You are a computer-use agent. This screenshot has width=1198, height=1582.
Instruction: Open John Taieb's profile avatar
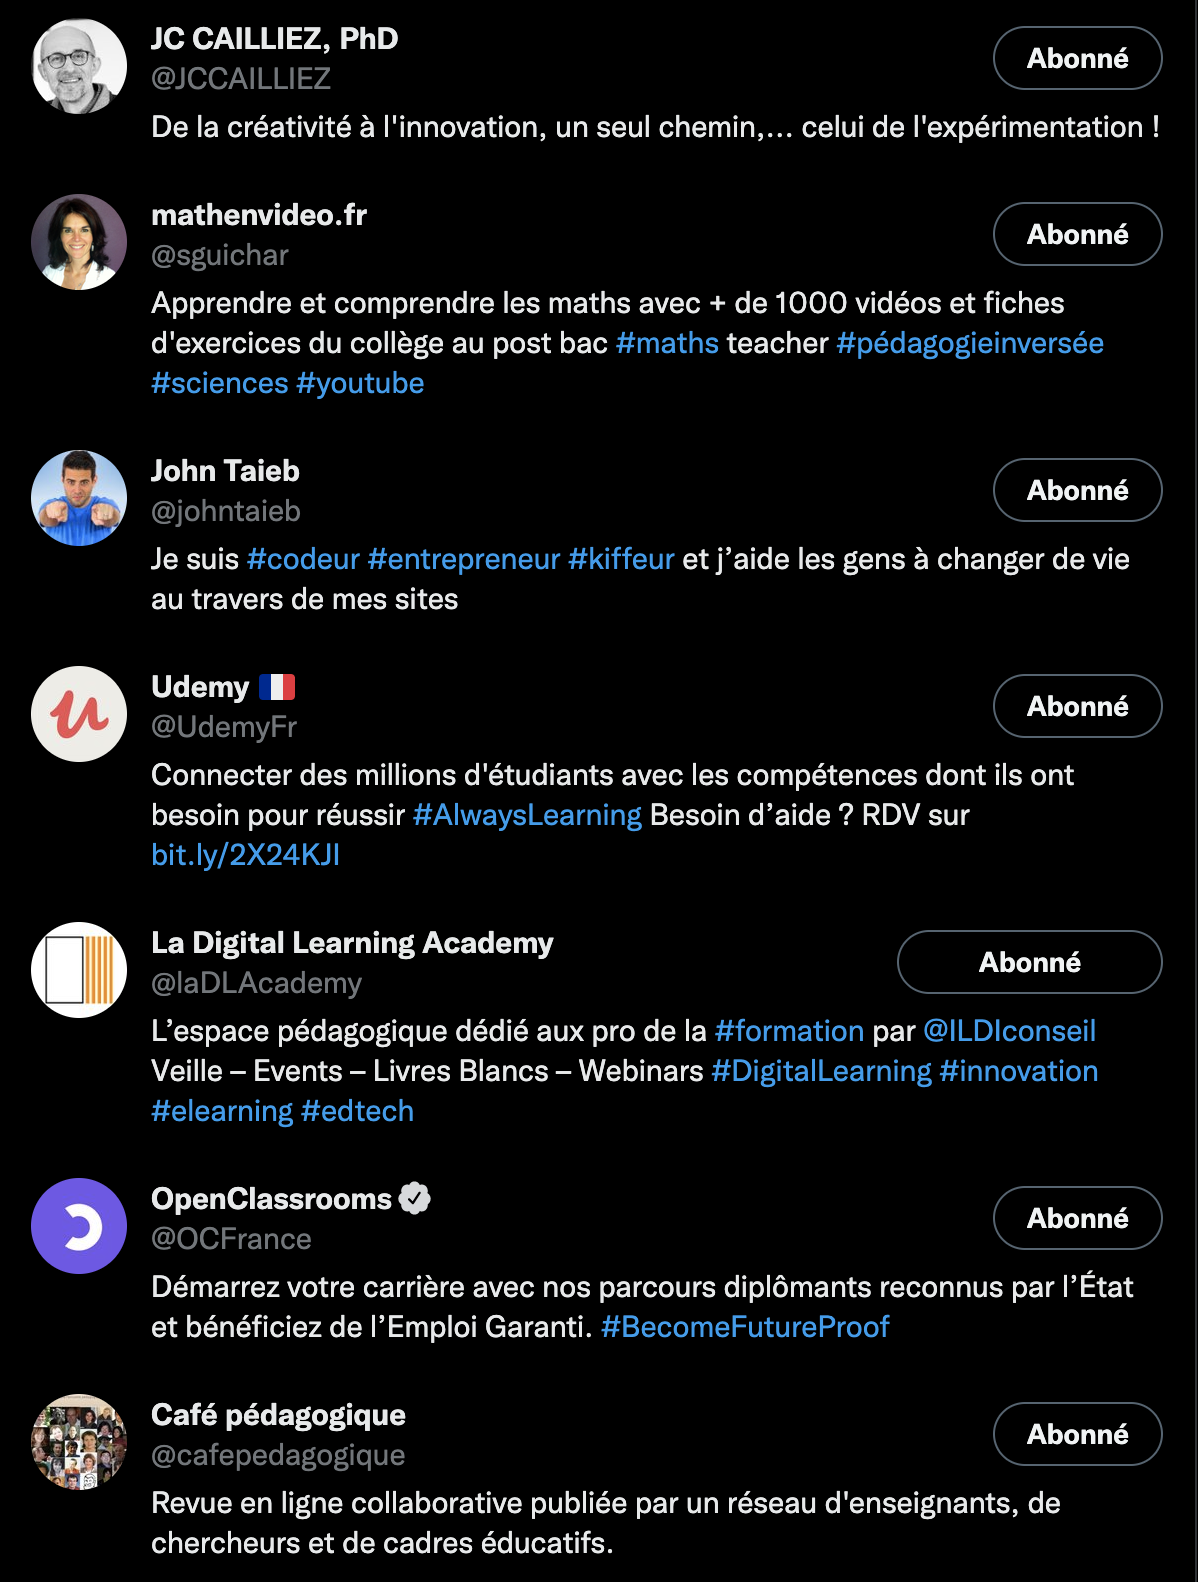(x=79, y=498)
